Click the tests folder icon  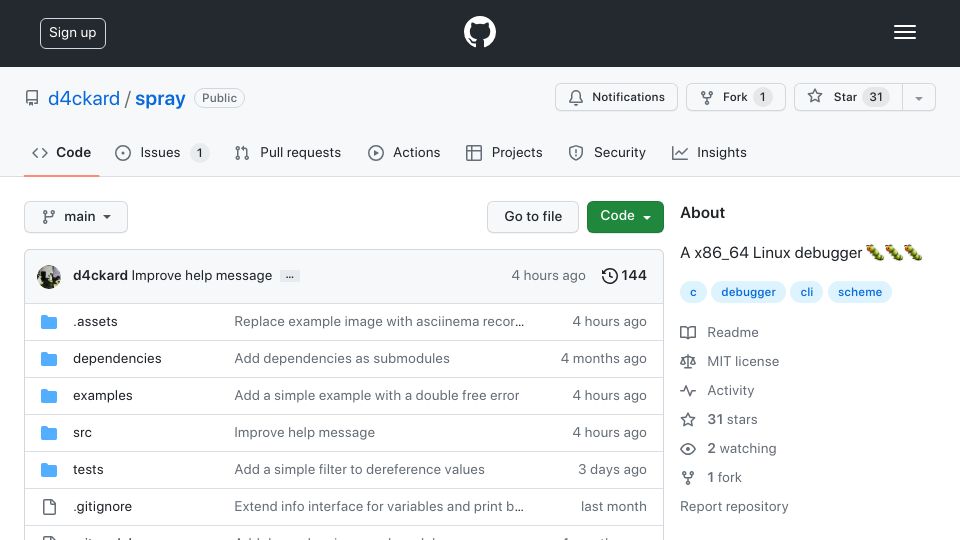[49, 470]
